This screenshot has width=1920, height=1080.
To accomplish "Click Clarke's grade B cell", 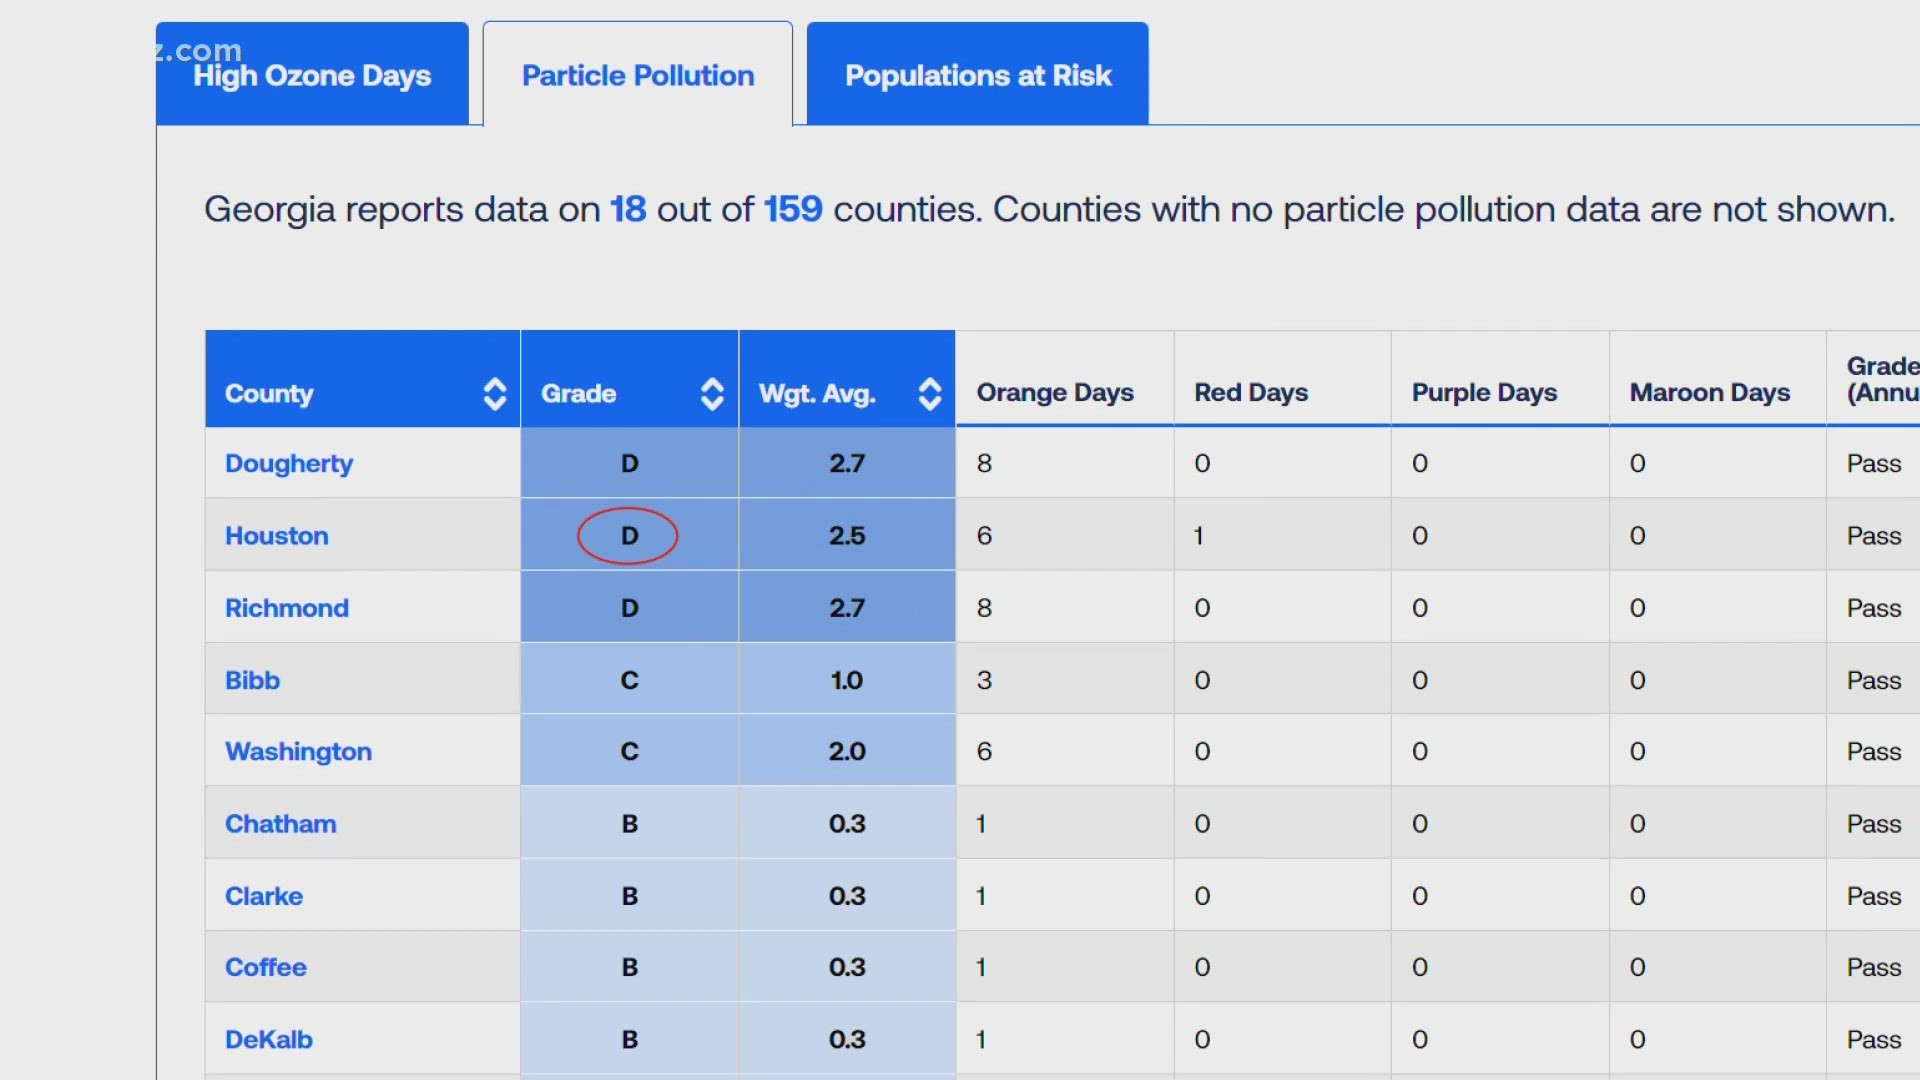I will click(629, 896).
